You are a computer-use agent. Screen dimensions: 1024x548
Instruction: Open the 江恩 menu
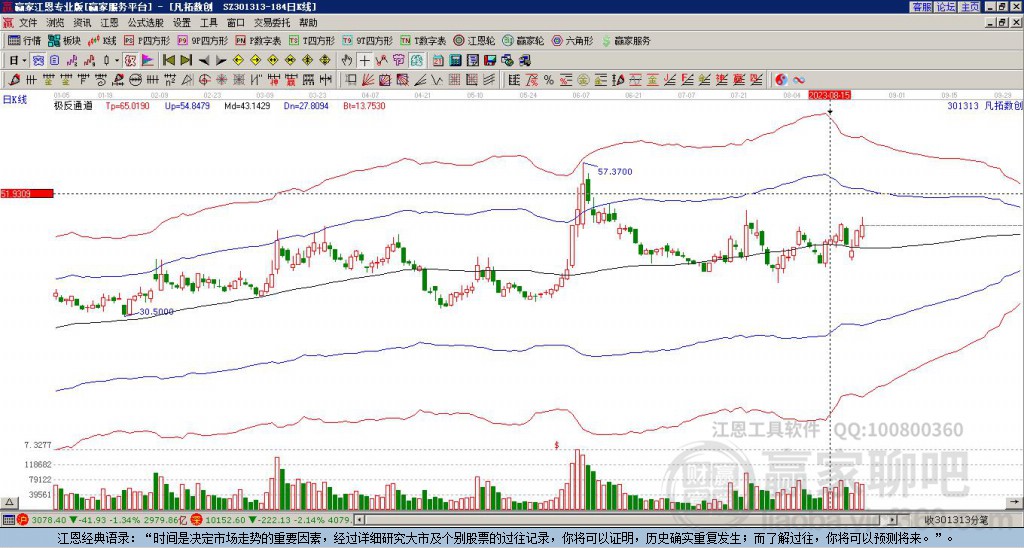click(109, 23)
